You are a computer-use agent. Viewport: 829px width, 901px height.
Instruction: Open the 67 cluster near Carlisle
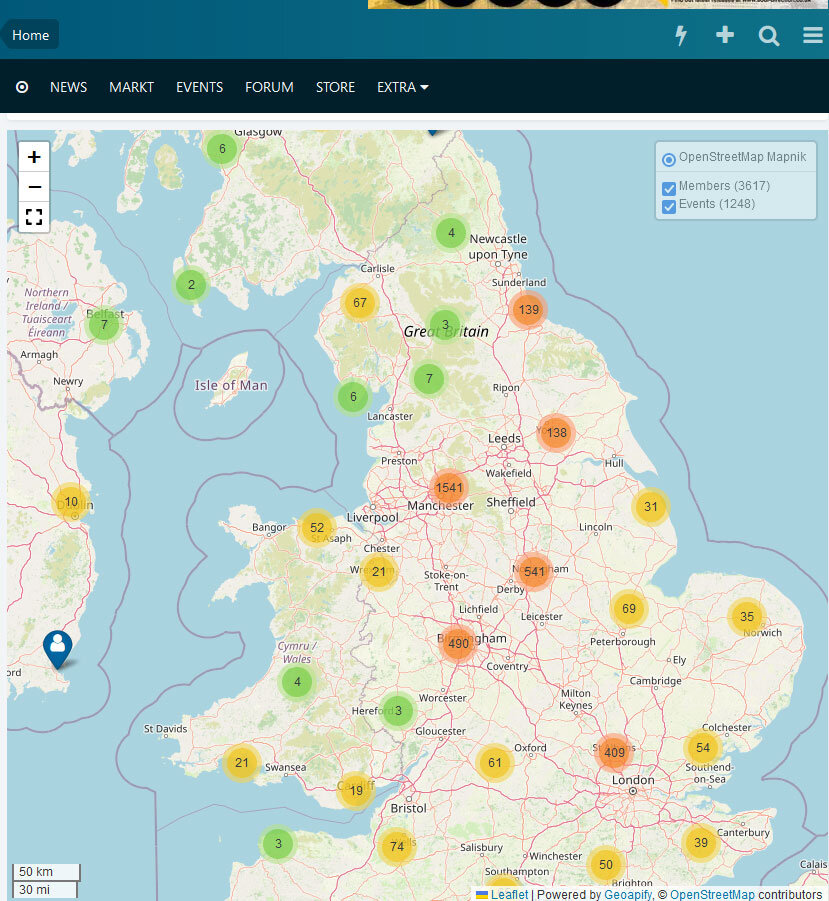coord(360,303)
